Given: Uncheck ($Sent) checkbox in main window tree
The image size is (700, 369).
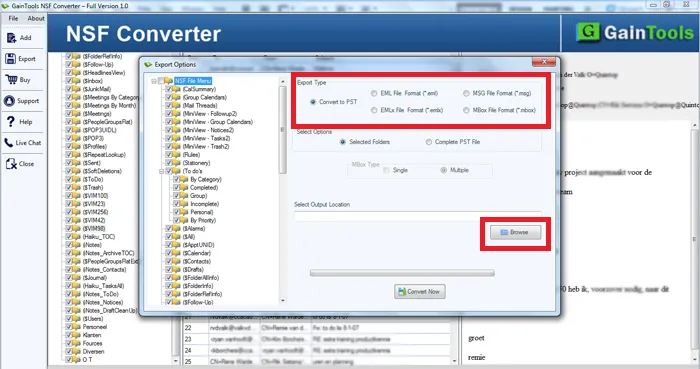Looking at the screenshot, I should coord(69,163).
